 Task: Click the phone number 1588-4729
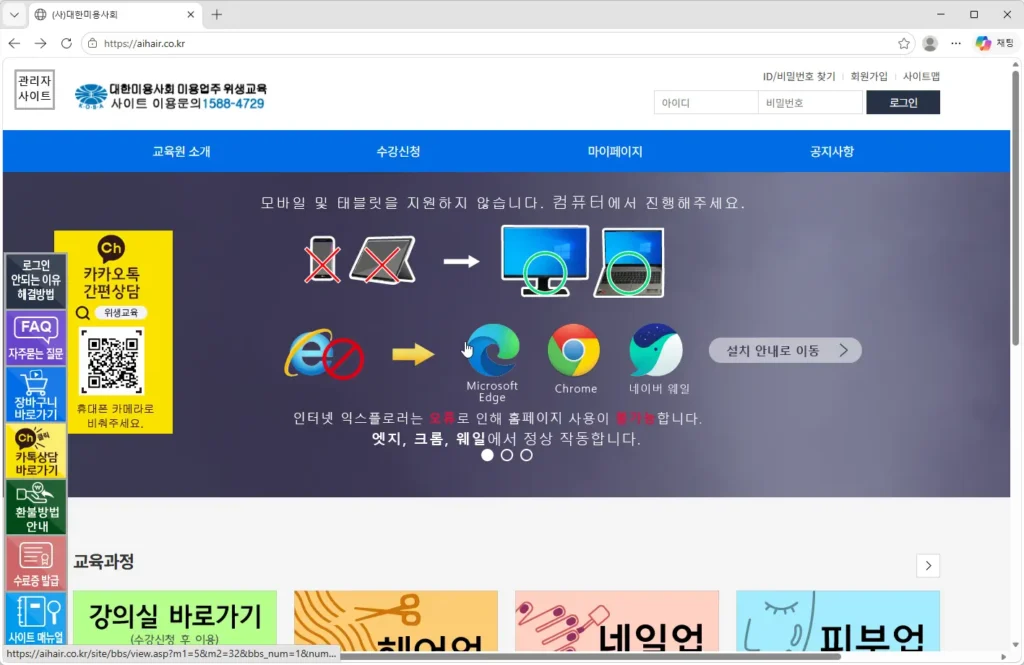[x=233, y=104]
